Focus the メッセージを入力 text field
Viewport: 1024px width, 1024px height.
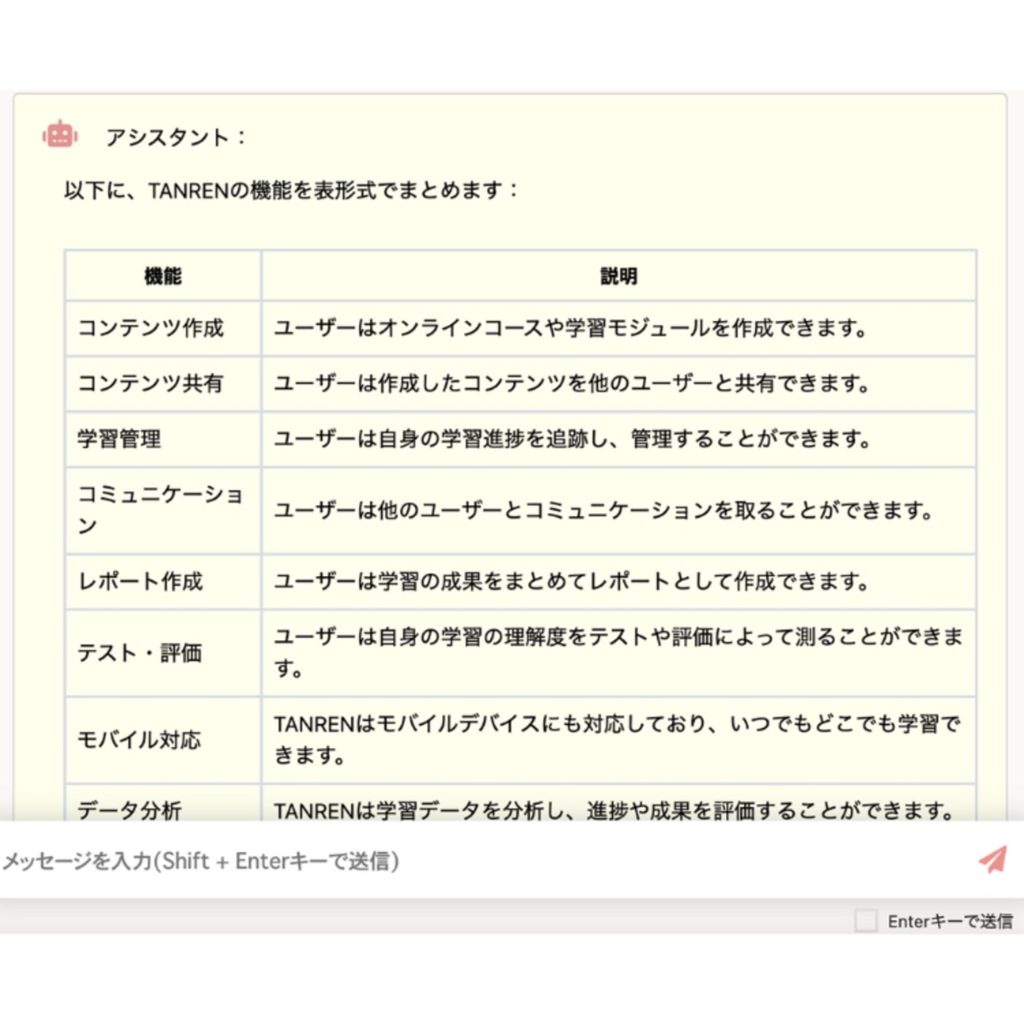[480, 861]
